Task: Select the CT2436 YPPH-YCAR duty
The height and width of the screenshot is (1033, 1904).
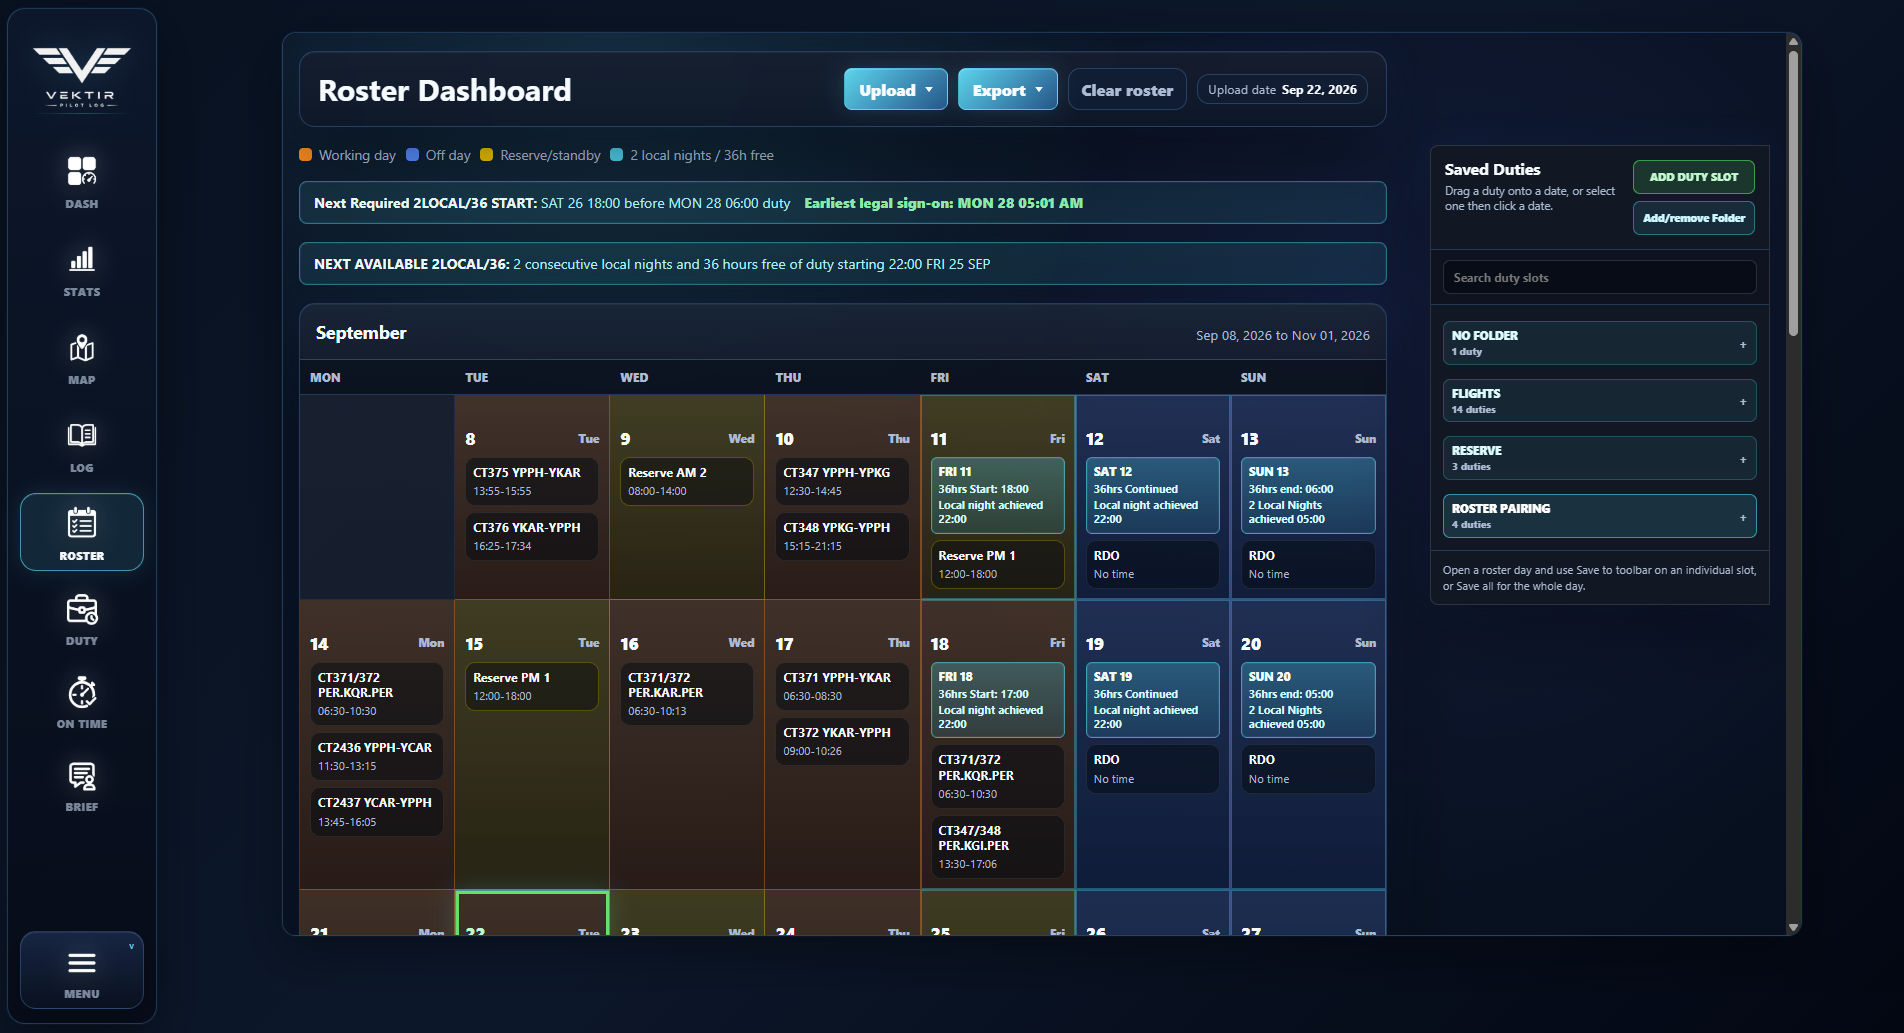Action: pos(376,756)
